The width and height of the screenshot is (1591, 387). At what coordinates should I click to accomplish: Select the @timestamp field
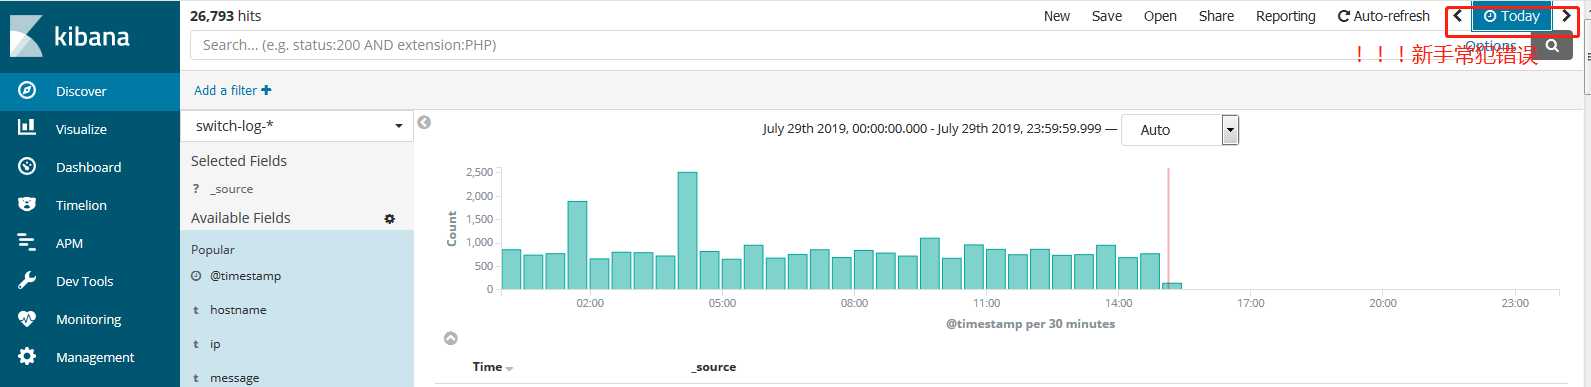coord(245,276)
